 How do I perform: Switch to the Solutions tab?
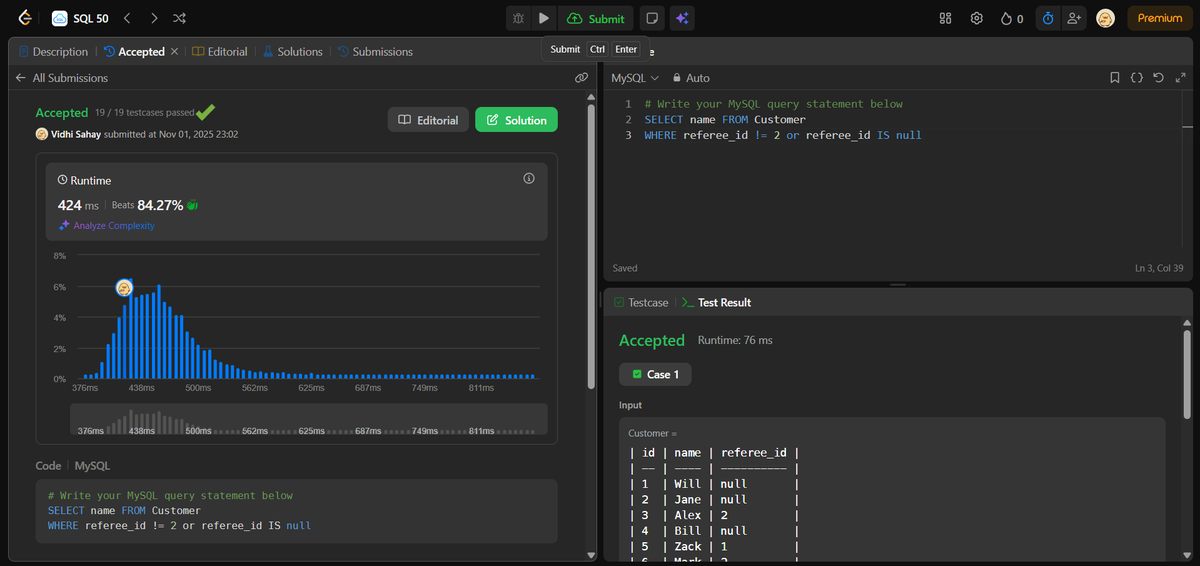(x=292, y=51)
